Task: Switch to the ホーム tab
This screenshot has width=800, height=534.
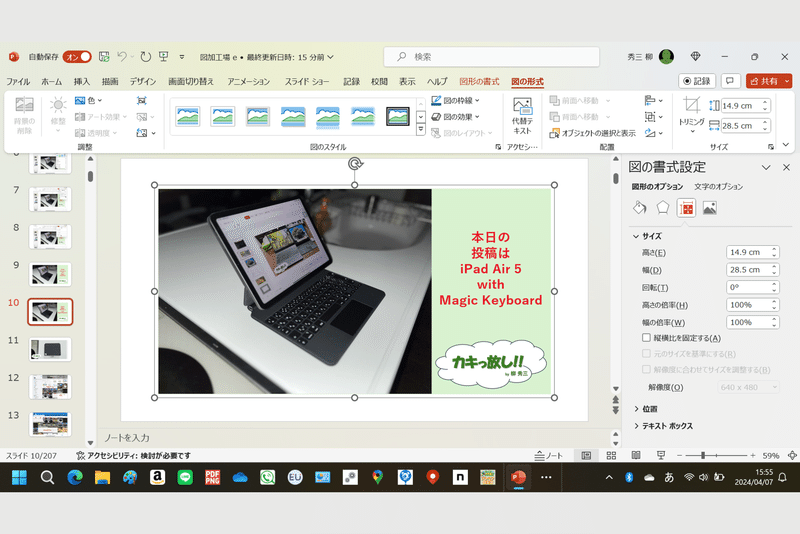Action: [x=52, y=82]
